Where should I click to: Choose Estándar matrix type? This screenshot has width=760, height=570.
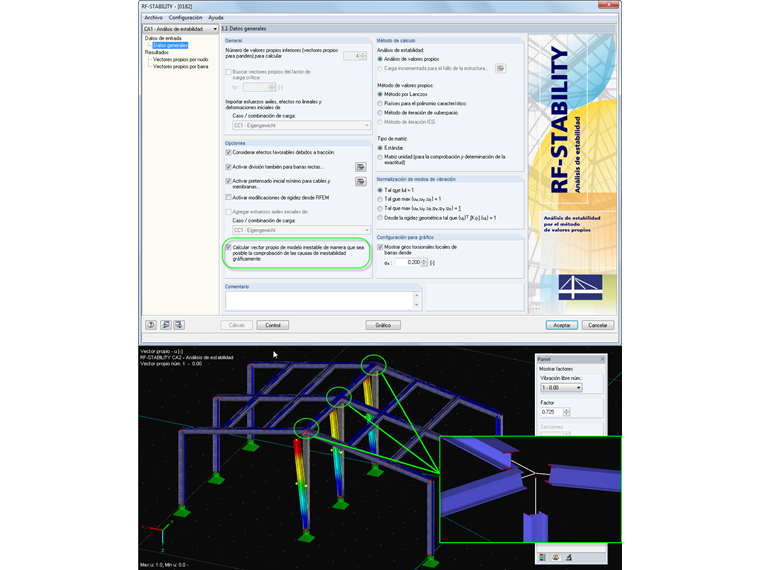tap(380, 148)
